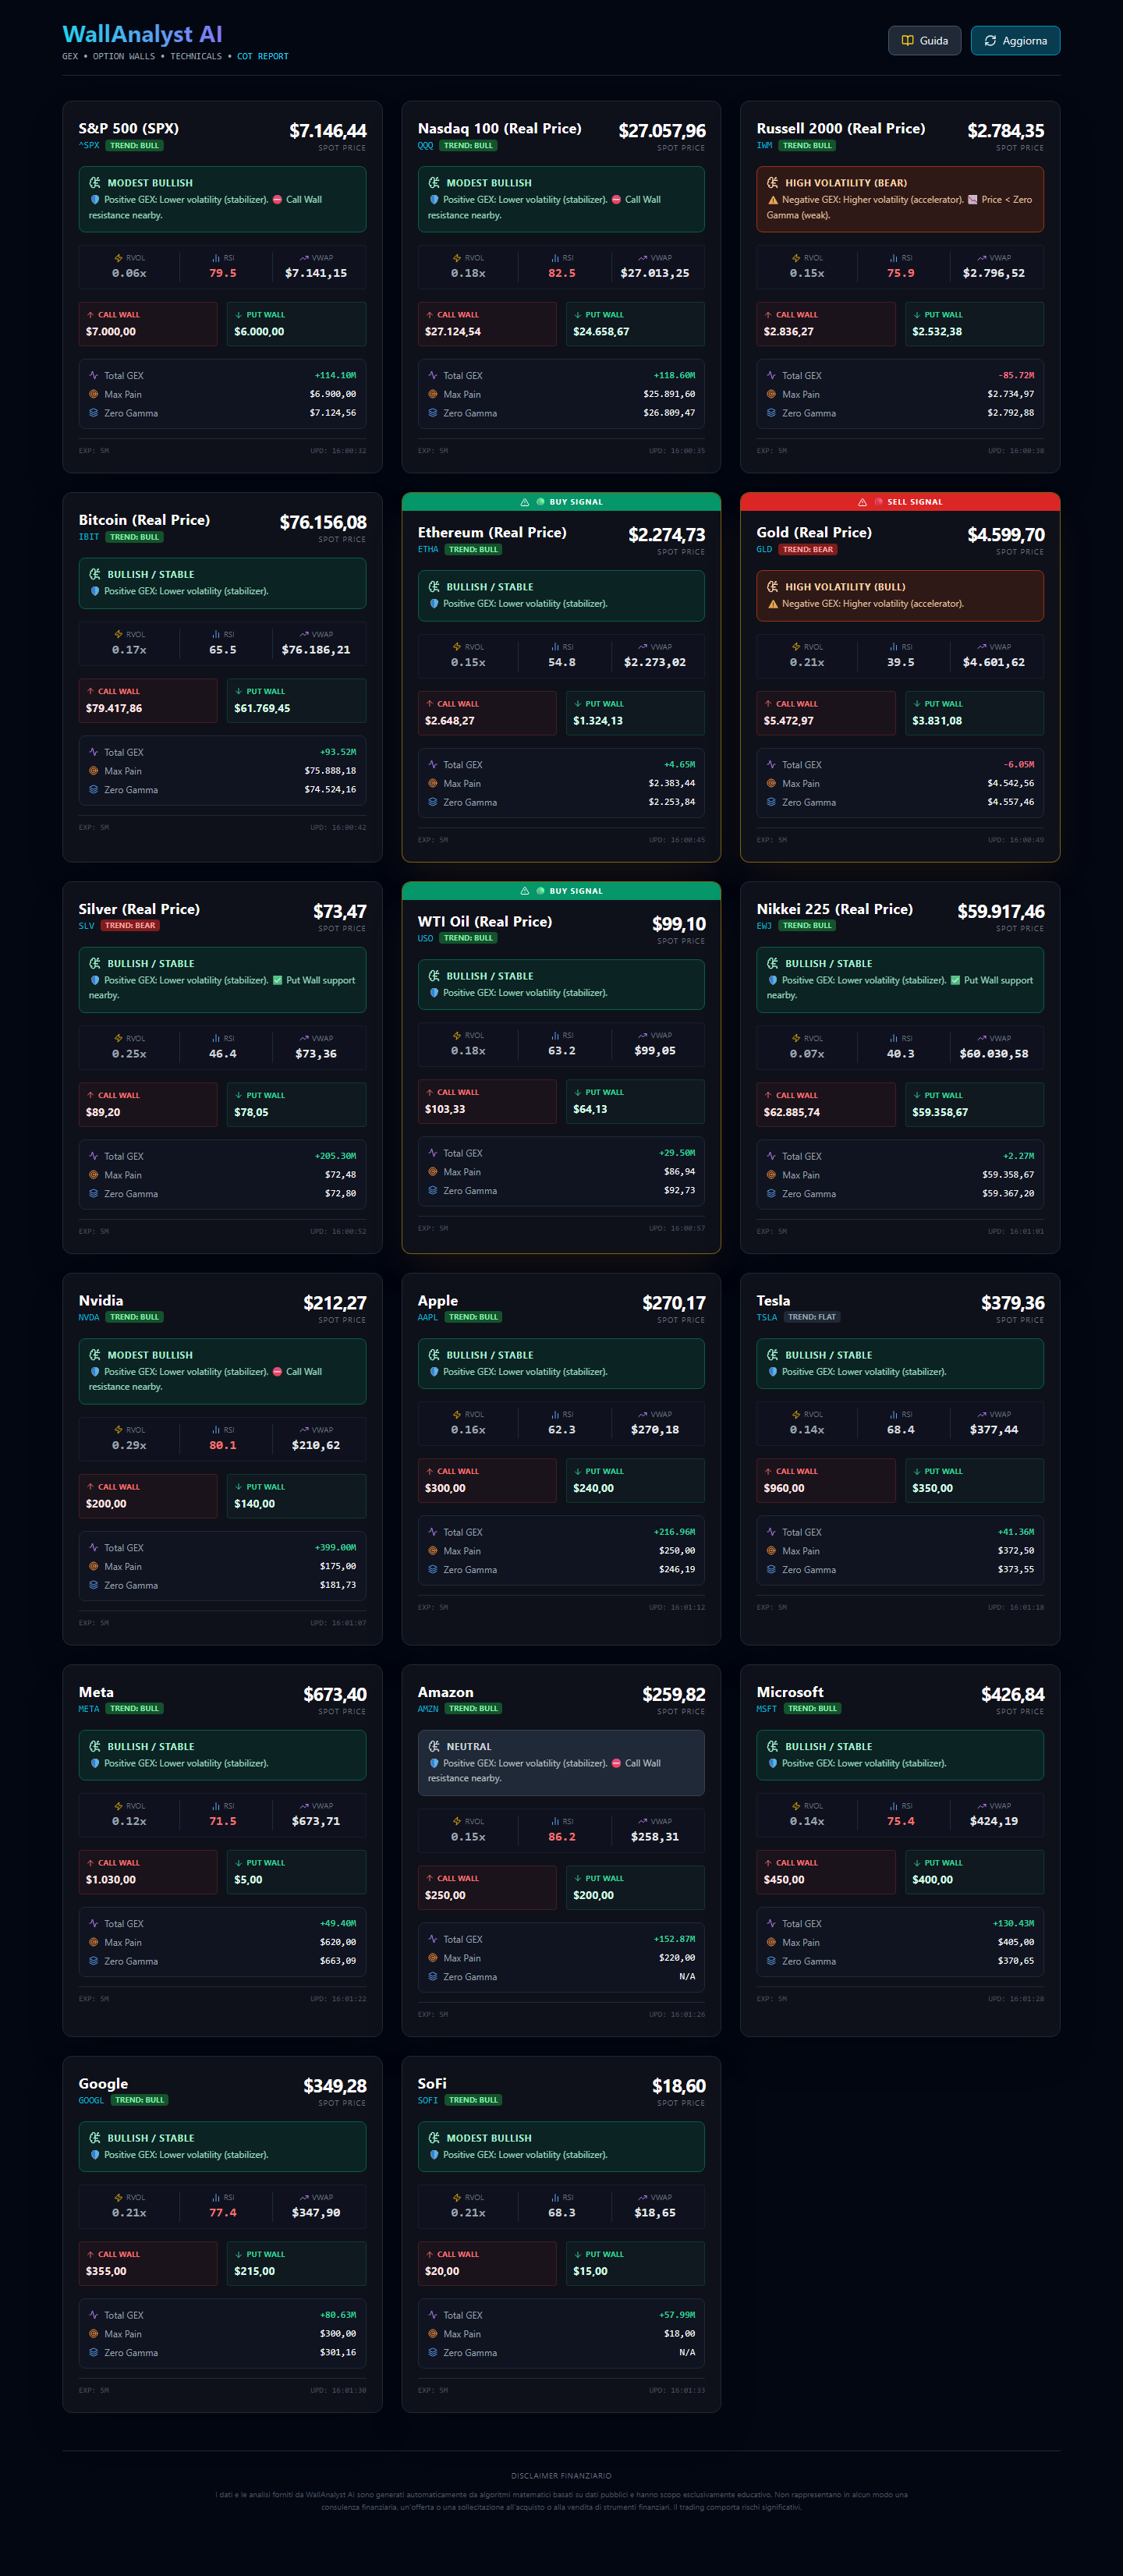
Task: Click the Call Wall value $27.124,54
Action: (x=453, y=332)
